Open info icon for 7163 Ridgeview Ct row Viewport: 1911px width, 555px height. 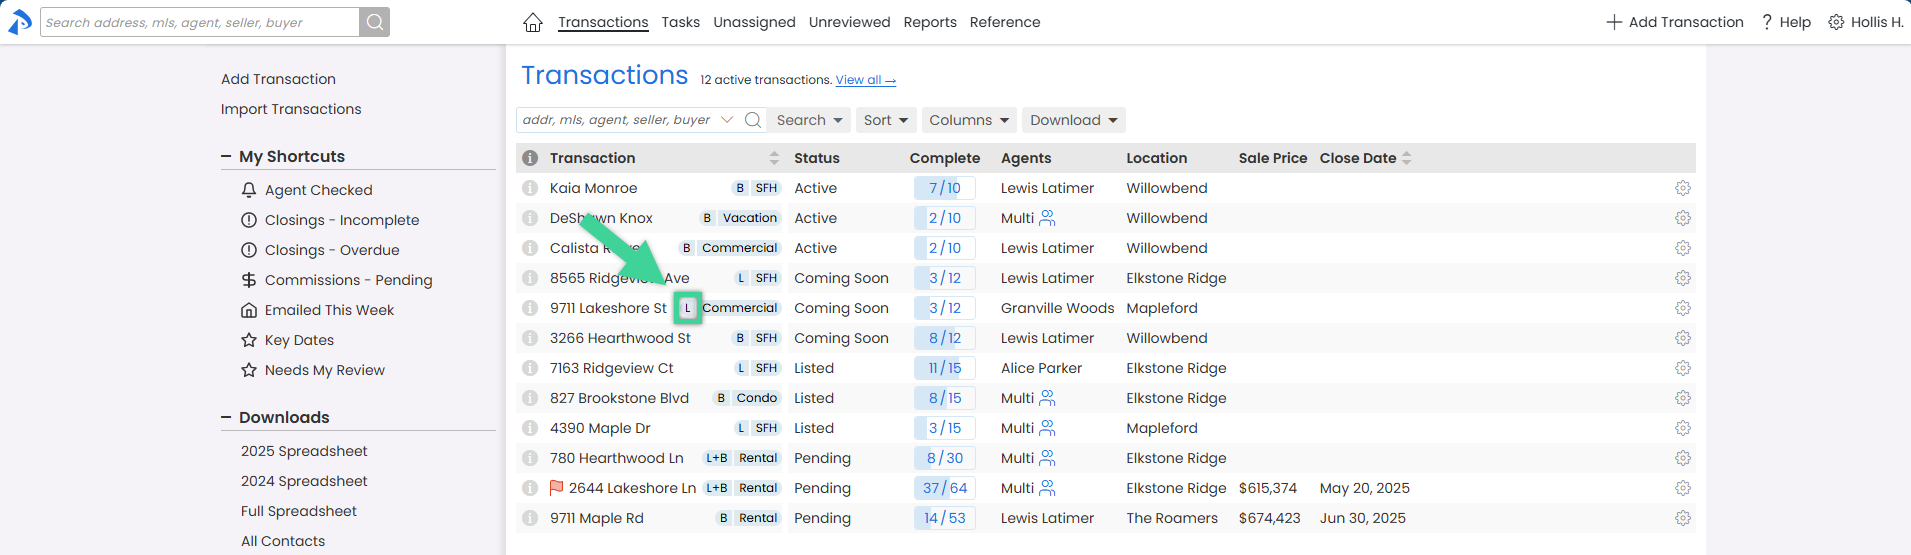tap(530, 368)
